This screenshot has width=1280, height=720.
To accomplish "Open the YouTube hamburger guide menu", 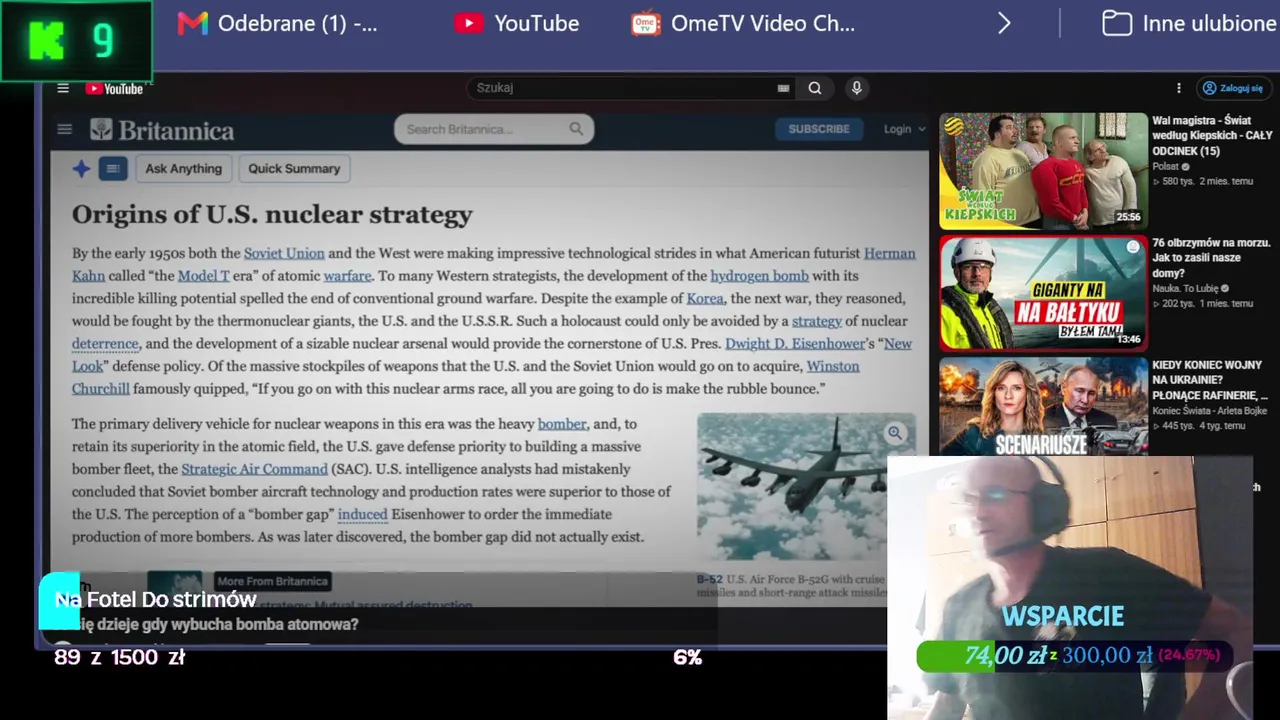I will pos(63,88).
